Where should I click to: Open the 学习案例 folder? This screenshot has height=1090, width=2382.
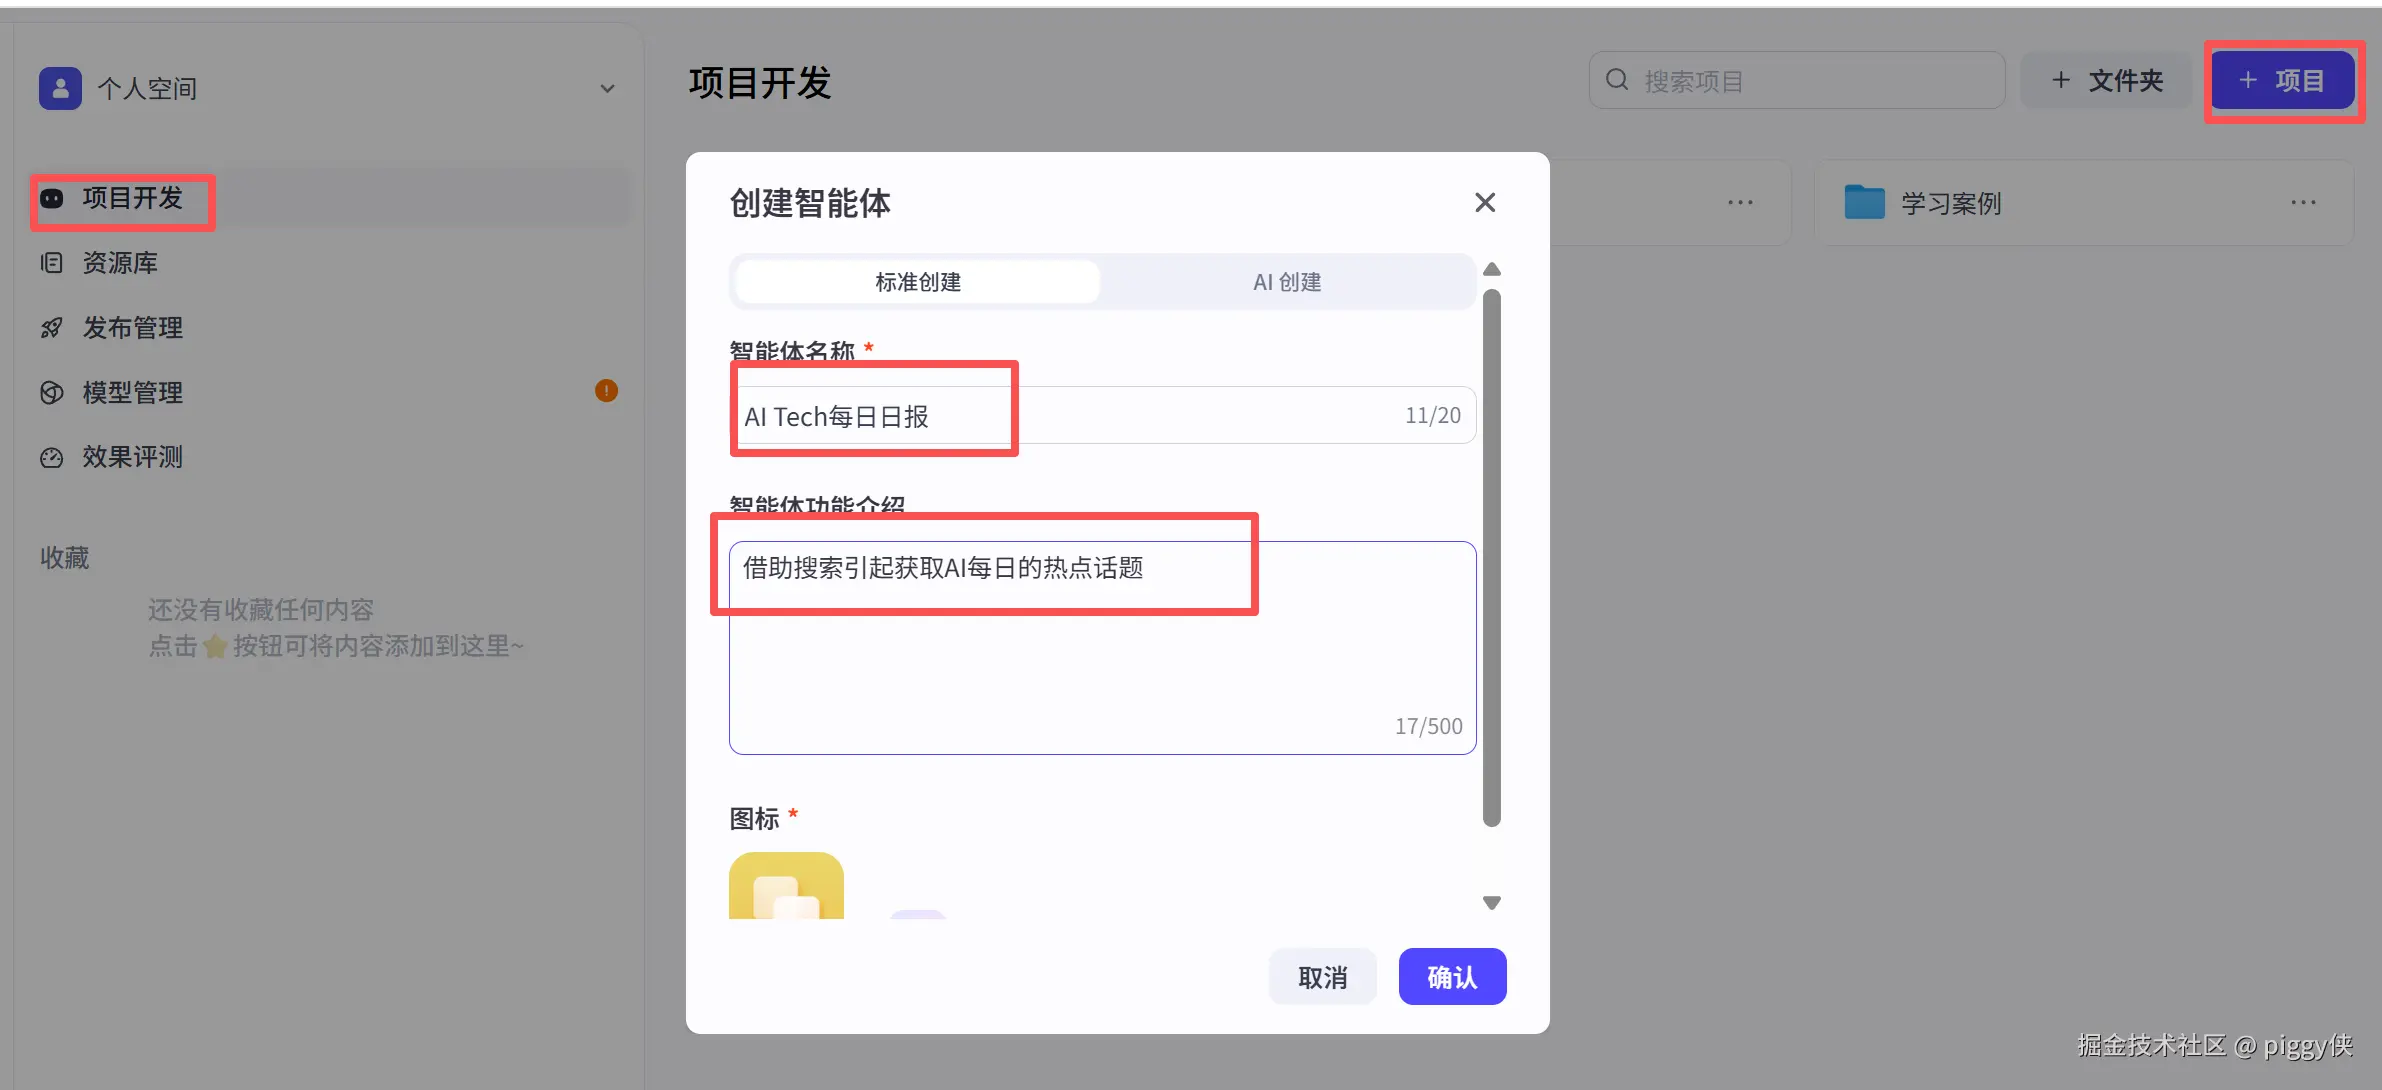(1950, 203)
